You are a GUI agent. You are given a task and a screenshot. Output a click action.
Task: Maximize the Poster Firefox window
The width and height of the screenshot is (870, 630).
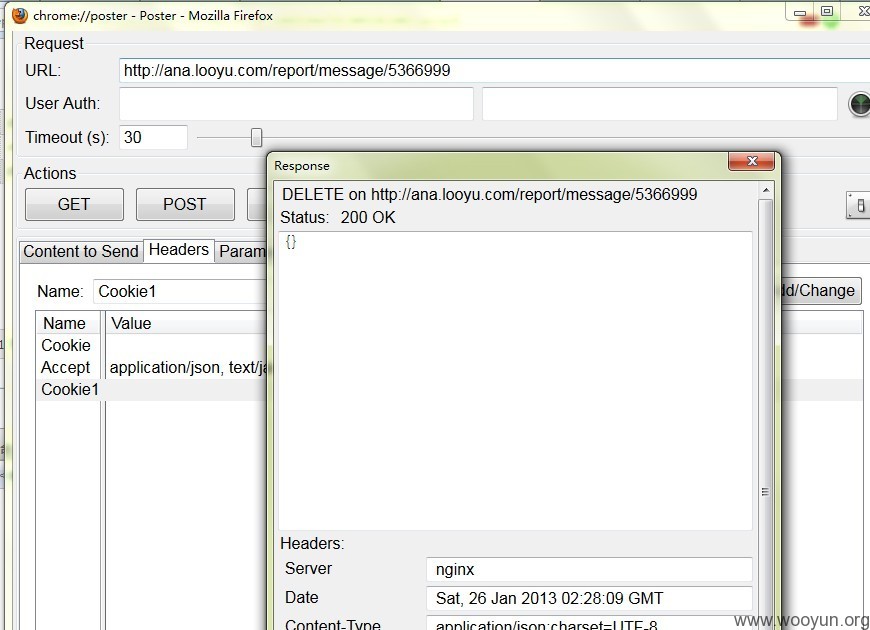tap(827, 12)
